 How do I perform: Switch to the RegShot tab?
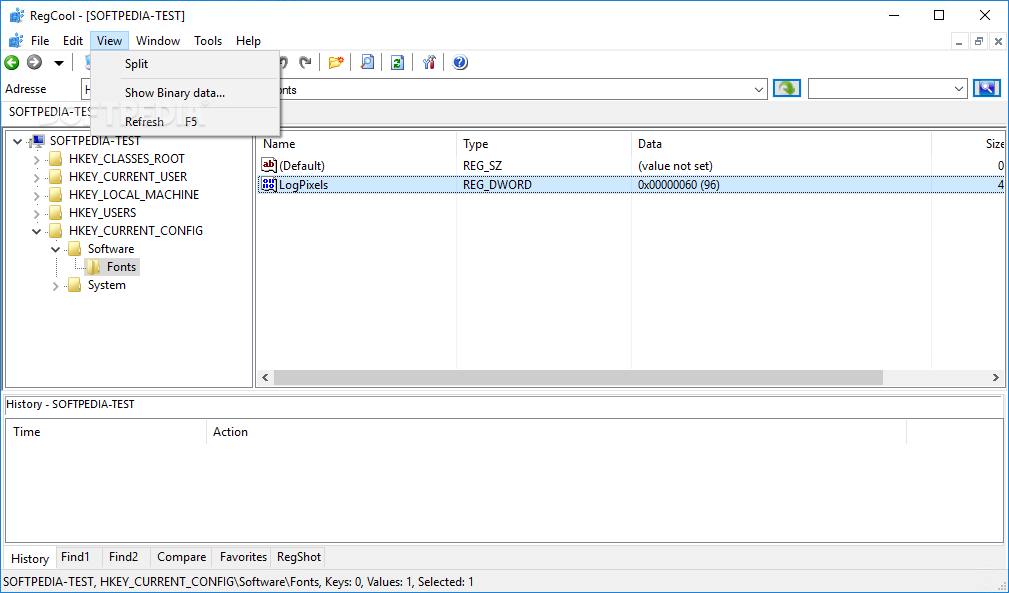(x=299, y=556)
